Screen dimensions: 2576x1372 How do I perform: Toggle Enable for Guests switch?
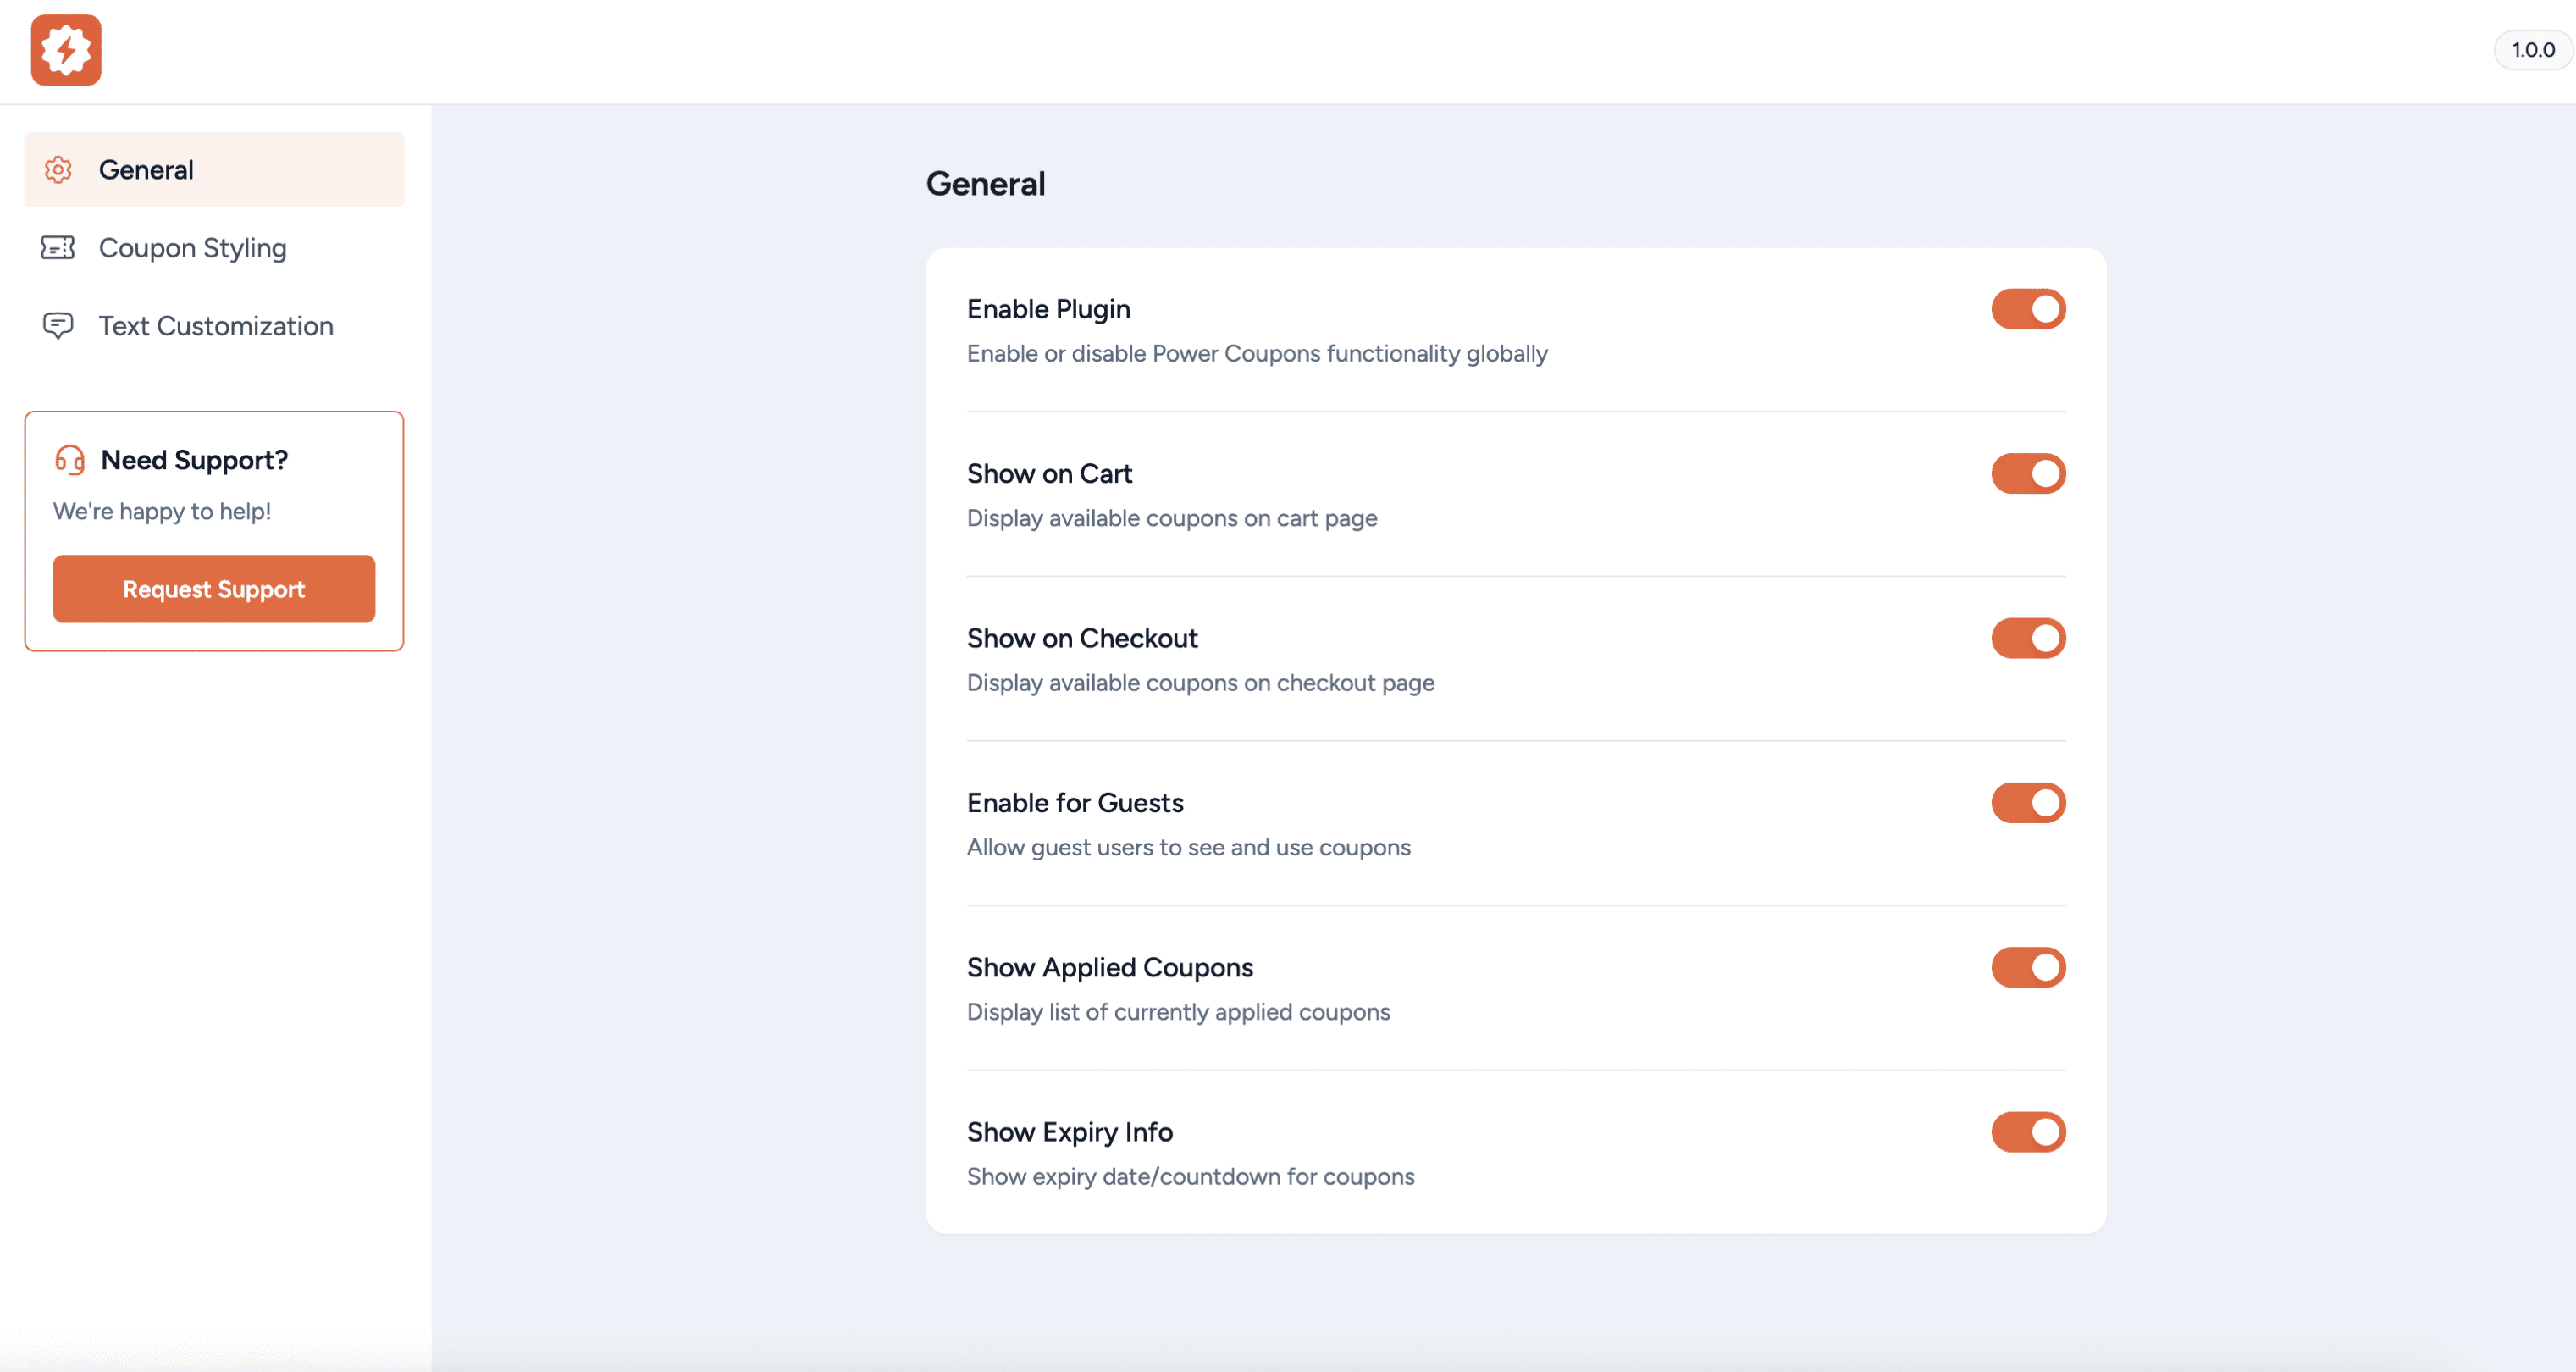(x=2028, y=803)
